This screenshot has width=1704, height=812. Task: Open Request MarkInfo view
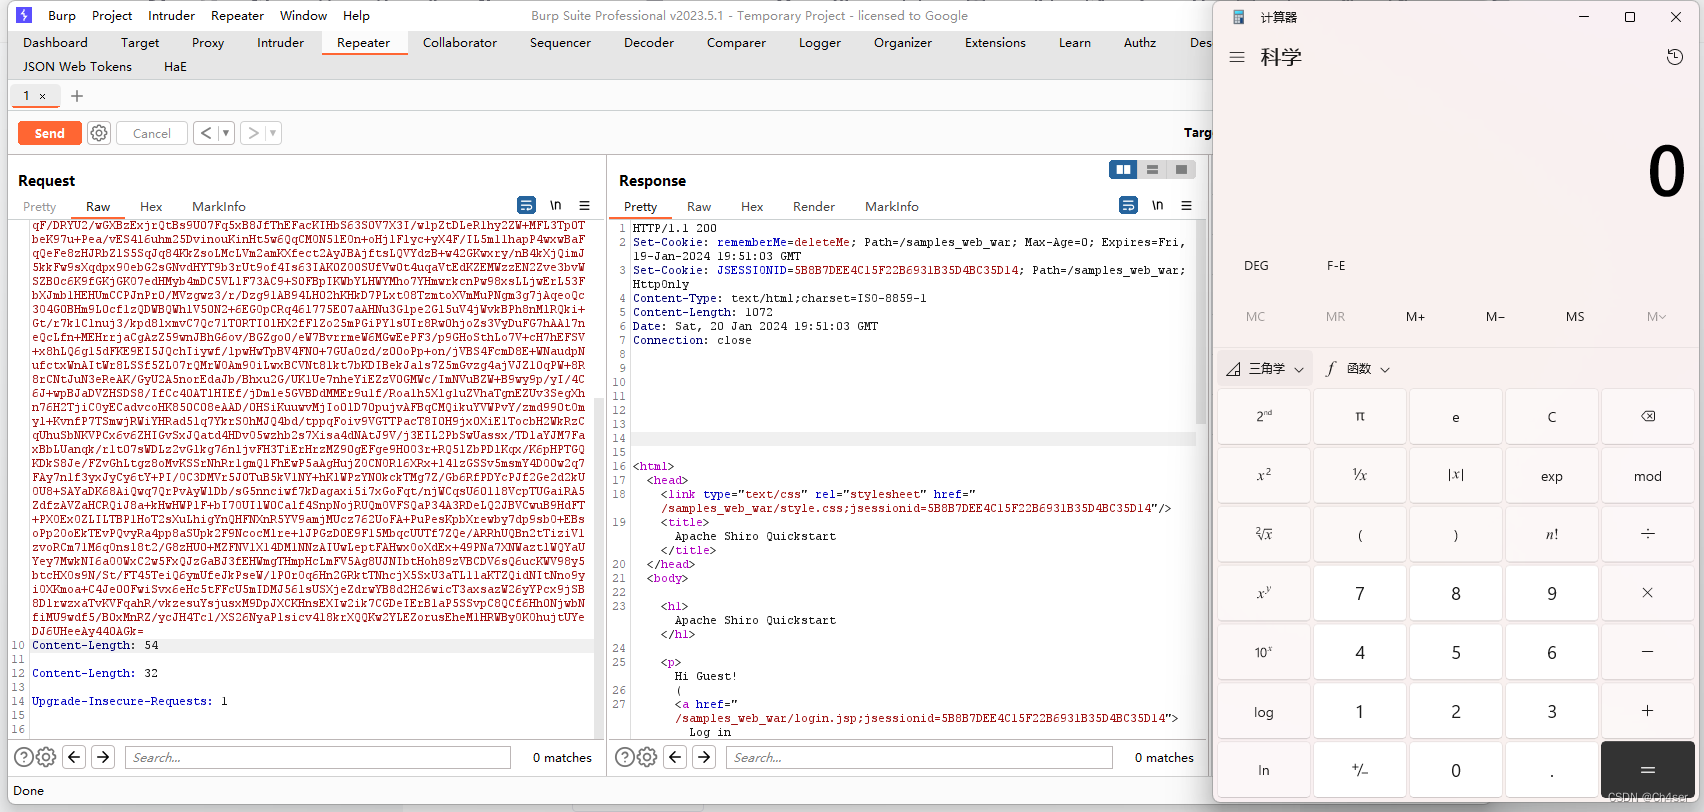[x=219, y=207]
